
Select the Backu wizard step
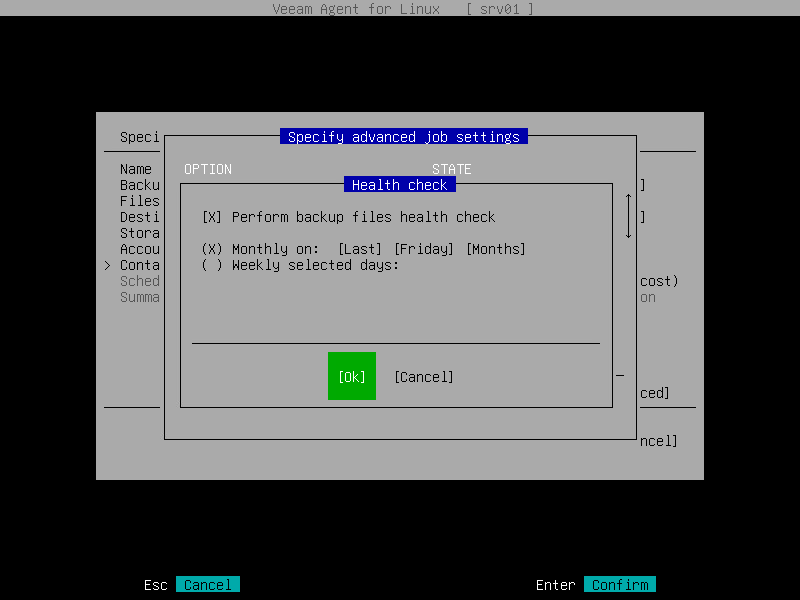point(140,185)
